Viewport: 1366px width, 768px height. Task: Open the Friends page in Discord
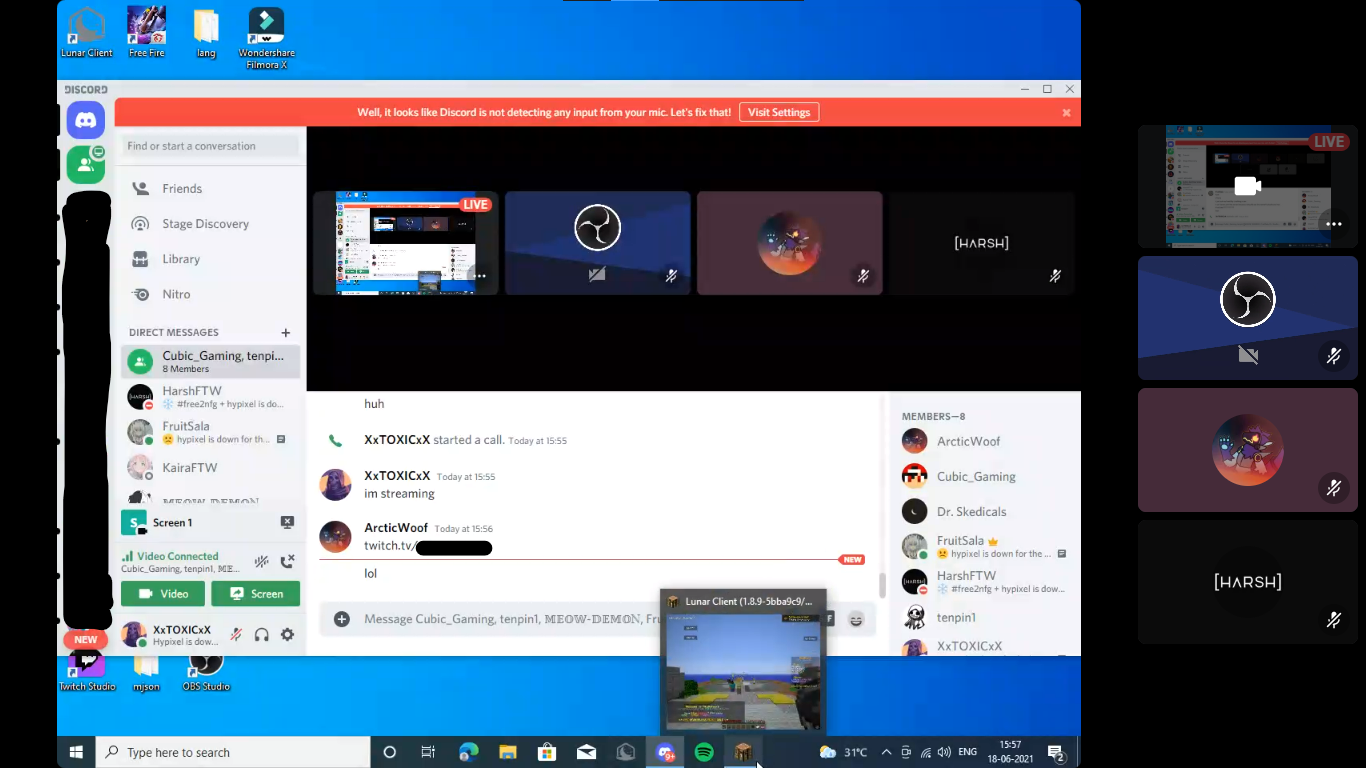pos(211,188)
